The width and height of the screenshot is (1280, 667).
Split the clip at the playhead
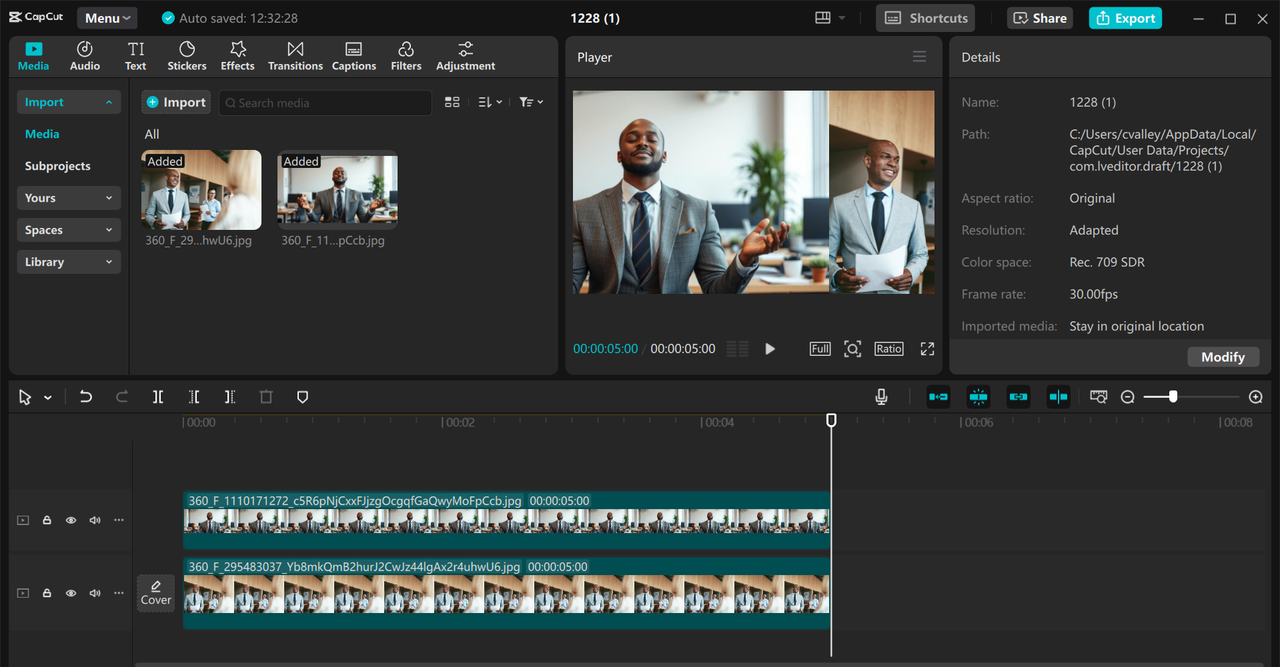pos(158,396)
